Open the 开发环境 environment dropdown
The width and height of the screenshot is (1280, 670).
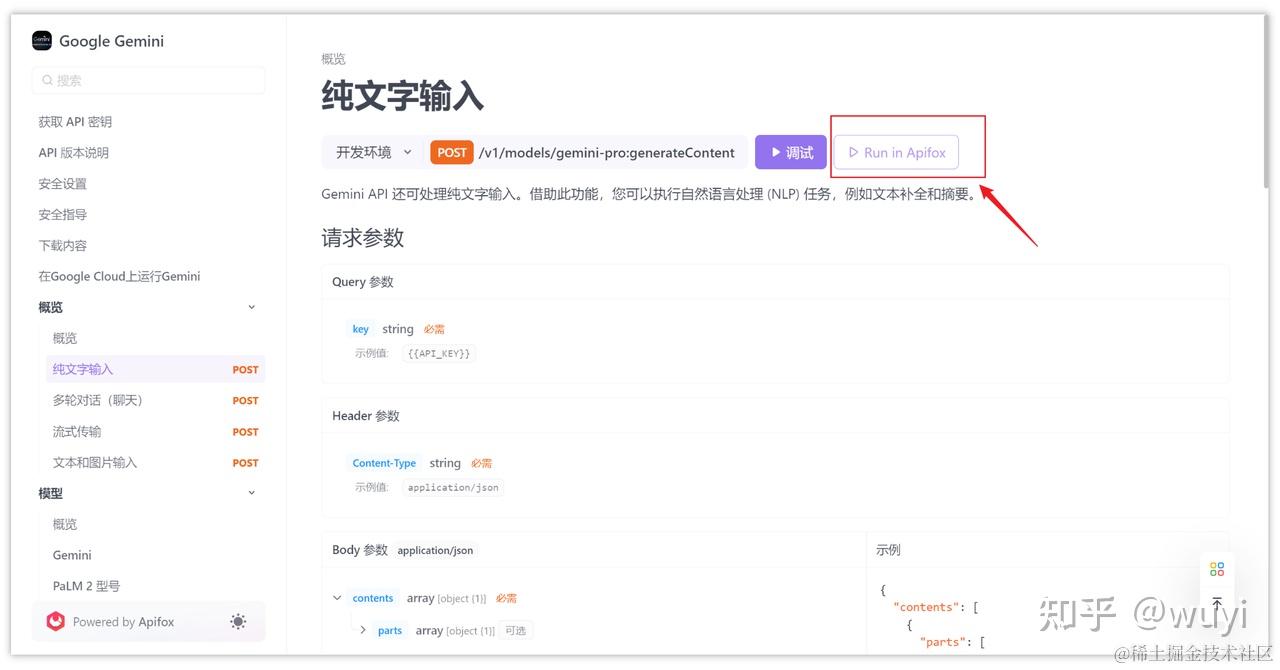[372, 152]
